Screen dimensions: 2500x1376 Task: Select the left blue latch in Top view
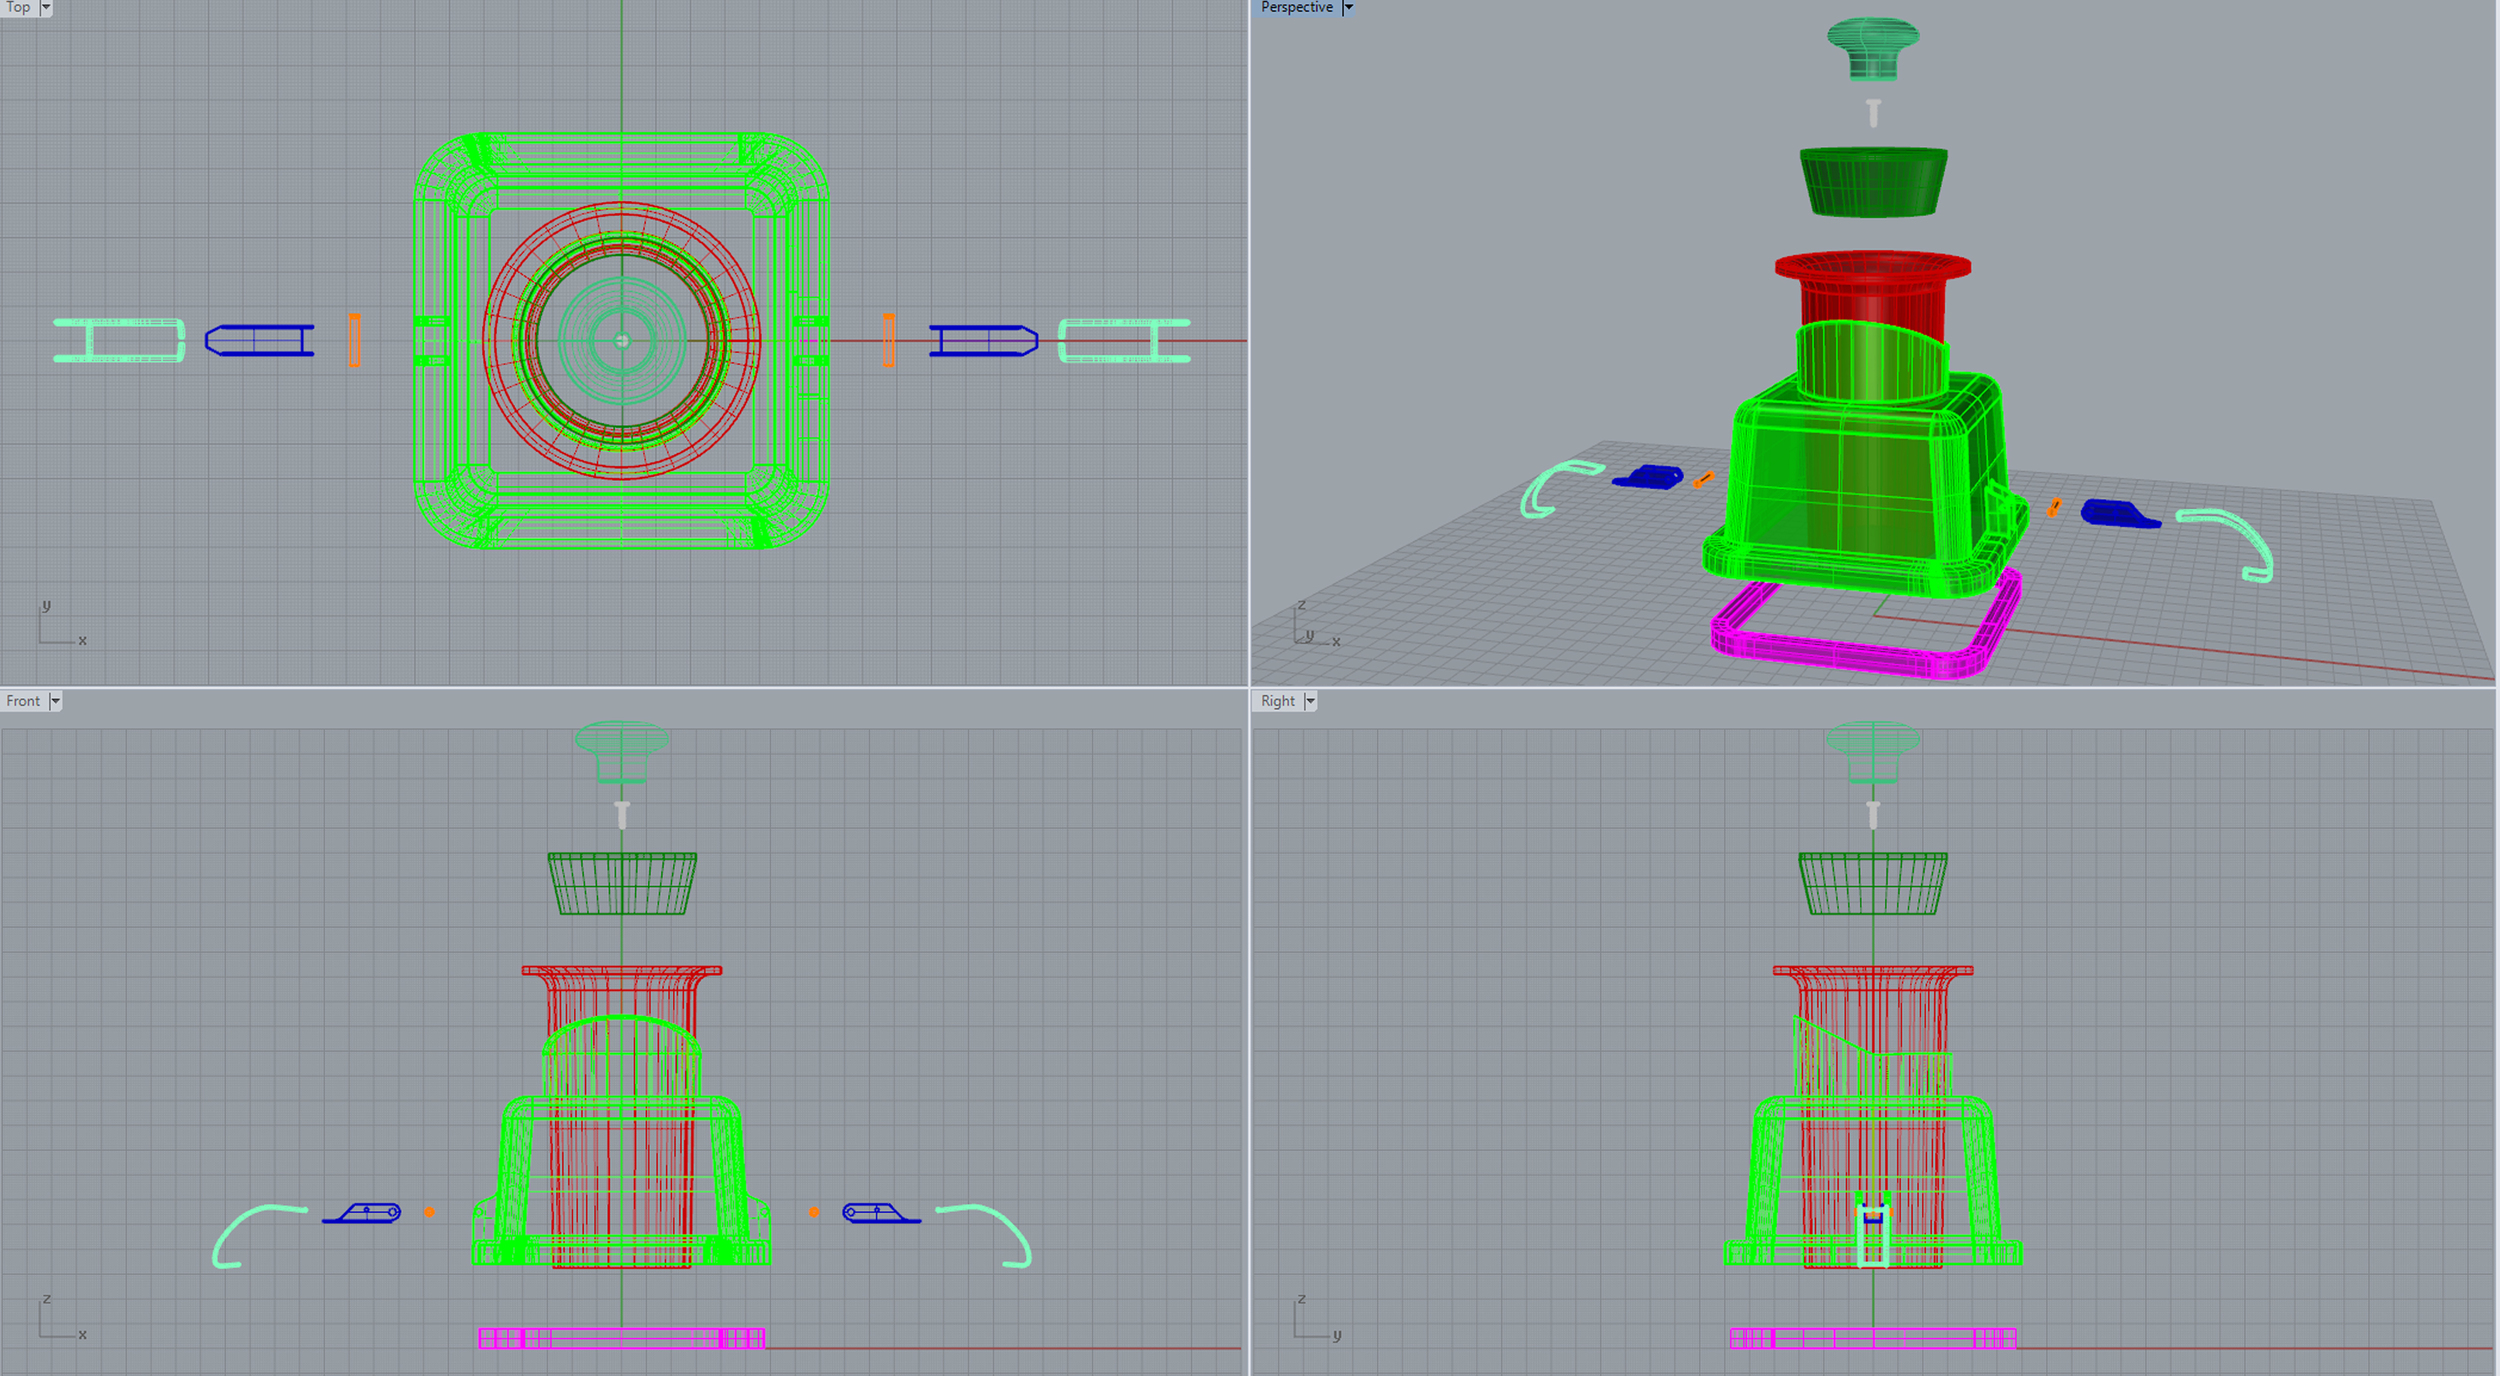[x=260, y=340]
